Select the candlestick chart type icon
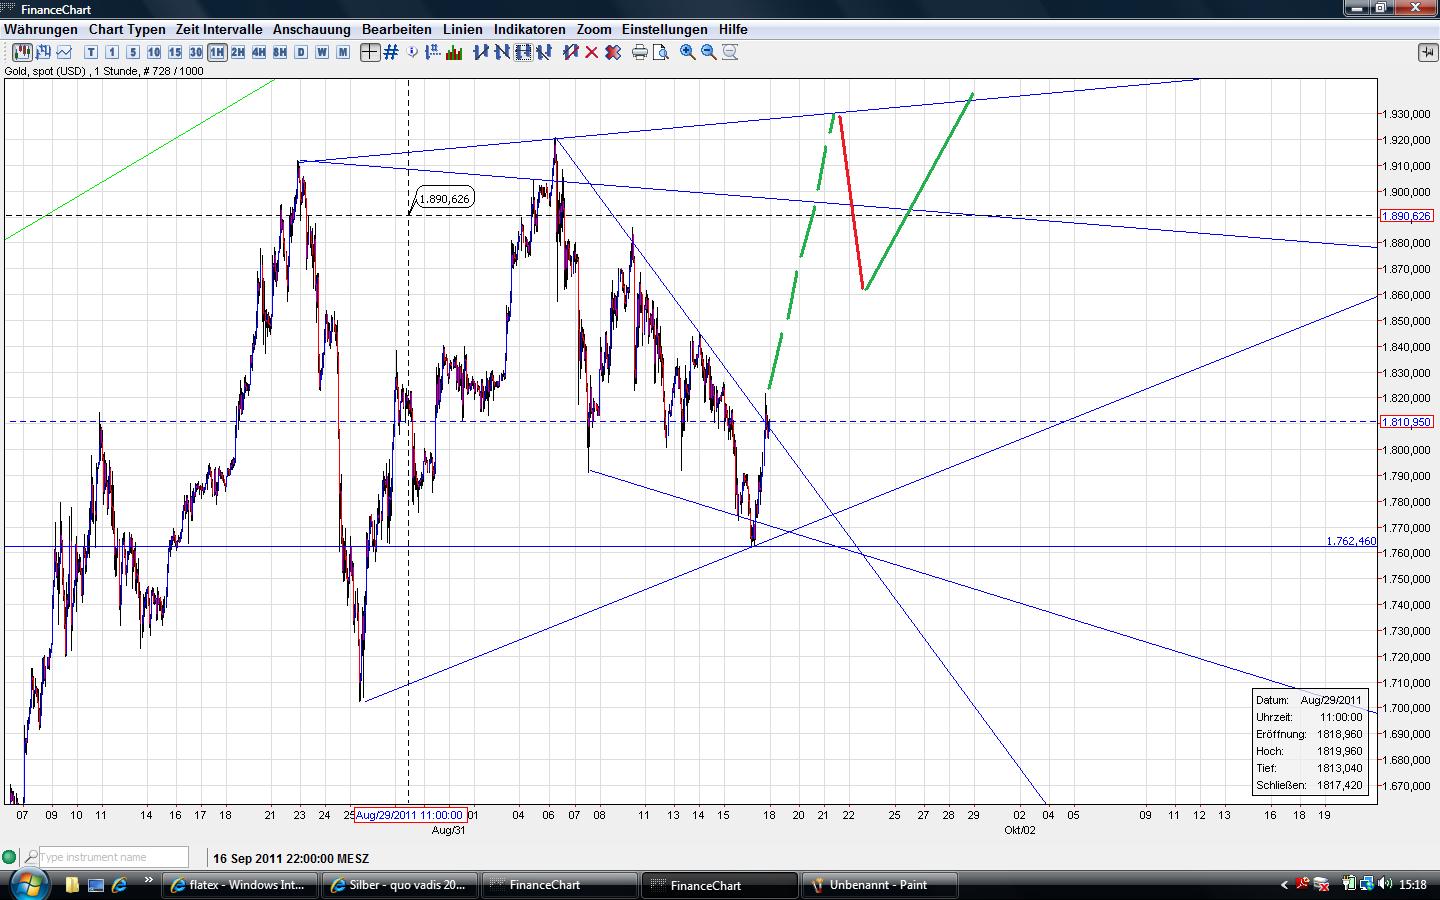Viewport: 1440px width, 900px height. (x=22, y=52)
